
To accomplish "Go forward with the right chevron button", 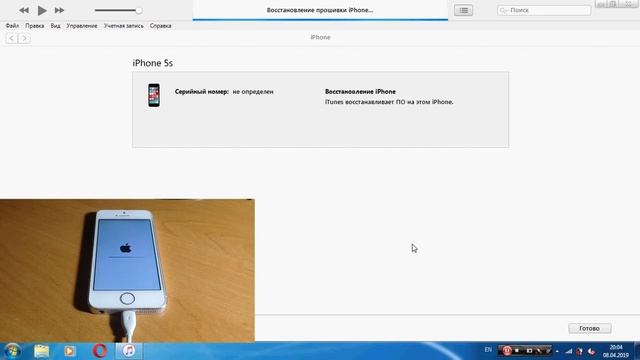I will 24,38.
